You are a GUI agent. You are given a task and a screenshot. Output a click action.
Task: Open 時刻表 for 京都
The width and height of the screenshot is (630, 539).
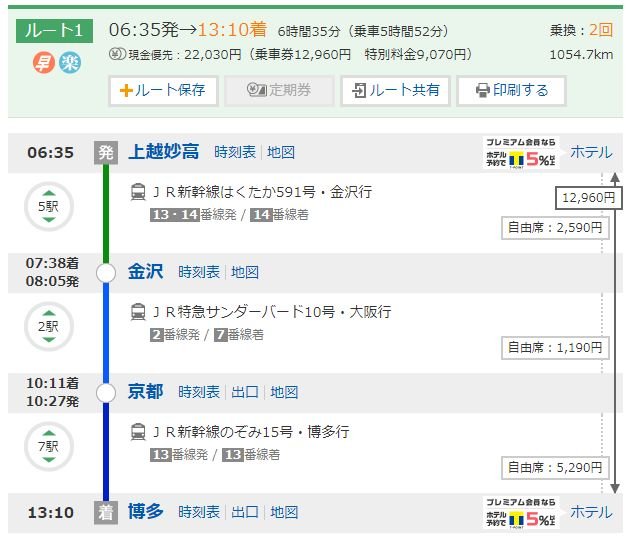click(199, 392)
